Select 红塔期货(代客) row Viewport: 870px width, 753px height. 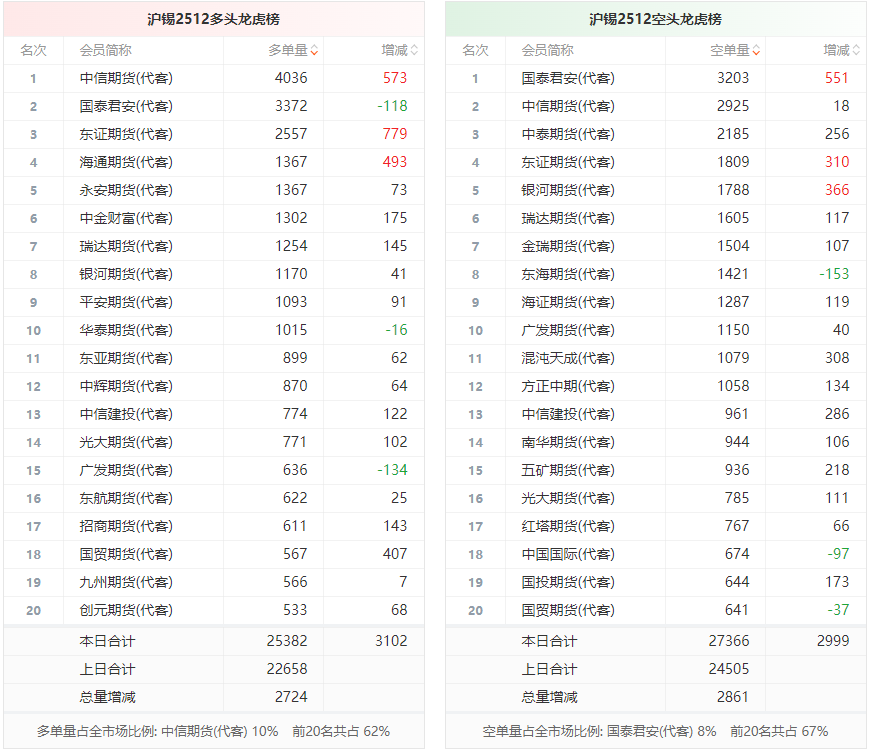tap(655, 526)
